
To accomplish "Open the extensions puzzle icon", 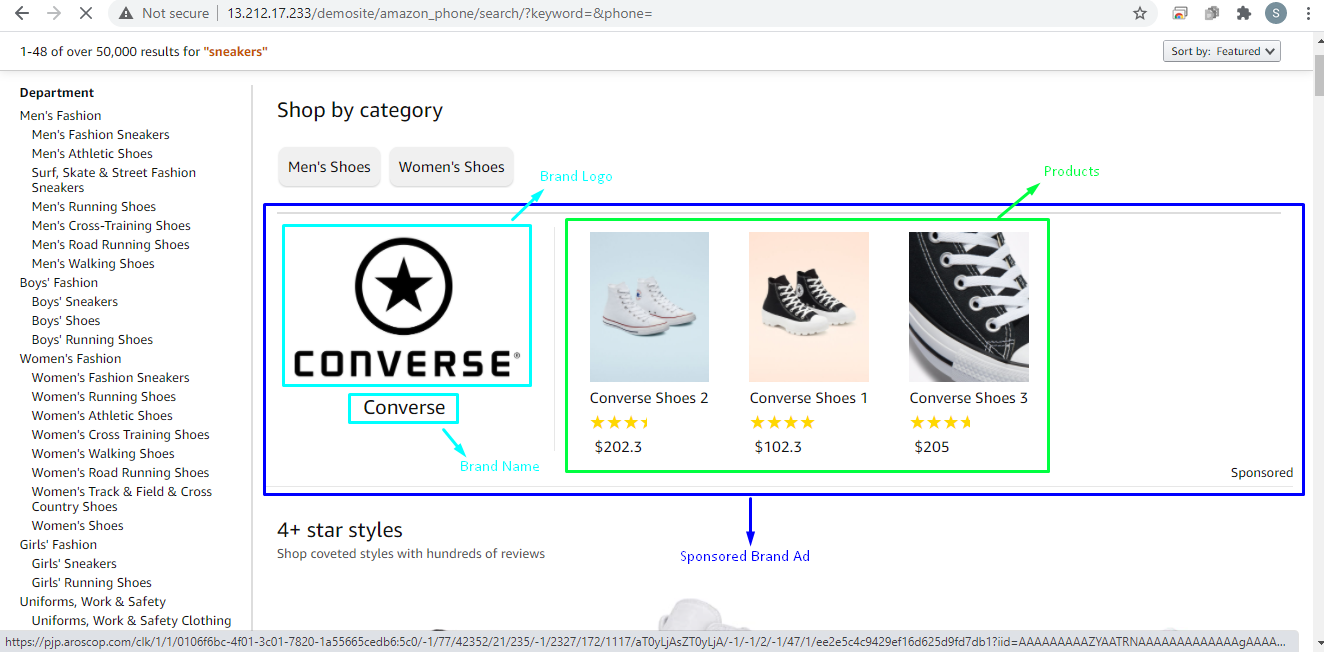I will pyautogui.click(x=1244, y=14).
